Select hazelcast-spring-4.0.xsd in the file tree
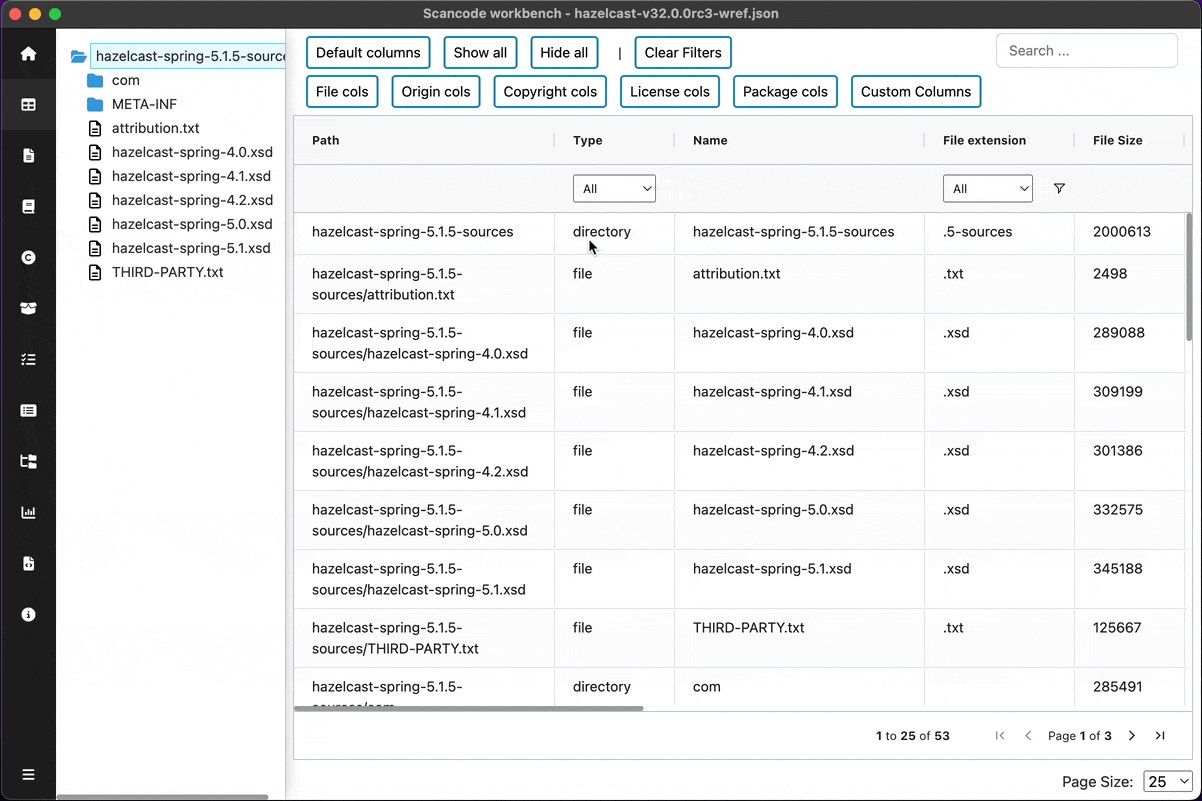This screenshot has height=801, width=1202. [x=192, y=152]
